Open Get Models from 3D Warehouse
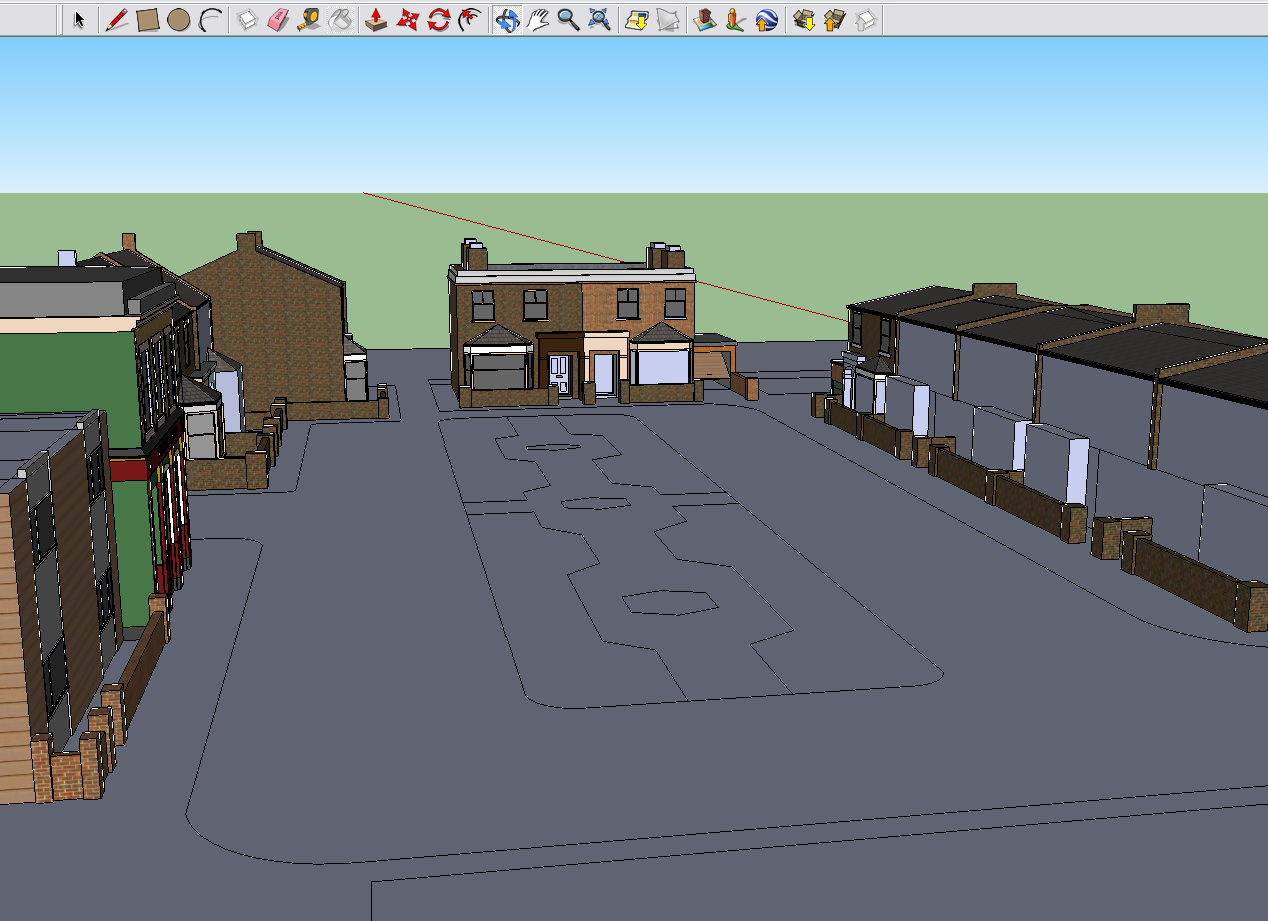The height and width of the screenshot is (921, 1268). 803,19
